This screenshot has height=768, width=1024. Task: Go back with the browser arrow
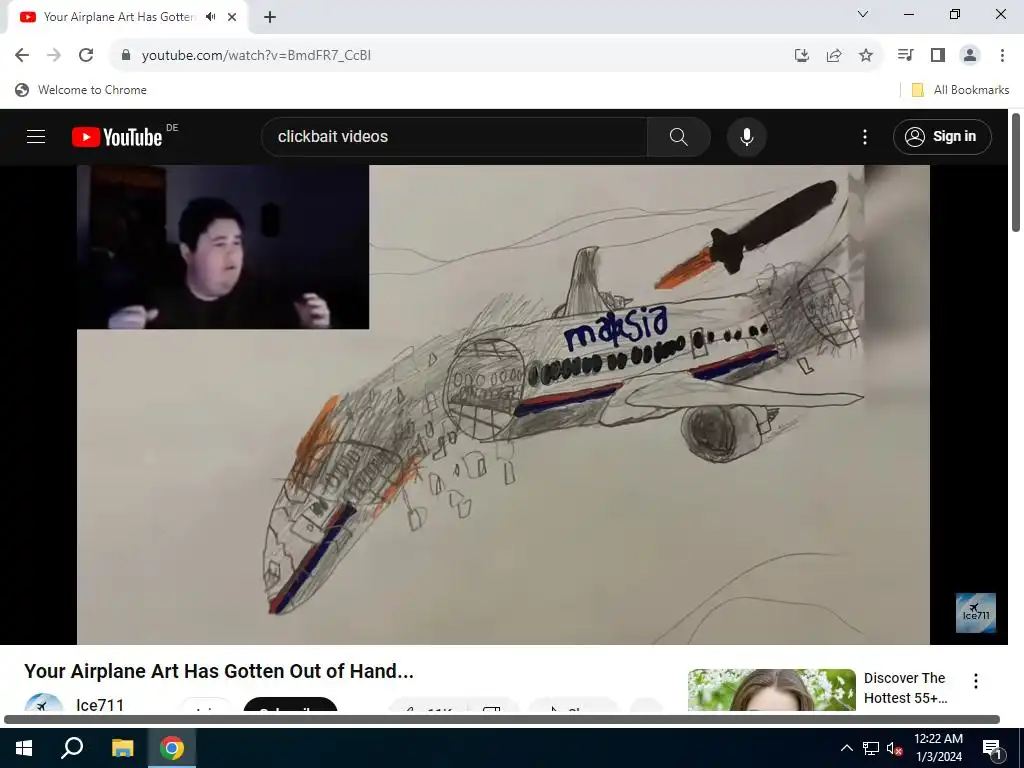click(22, 56)
